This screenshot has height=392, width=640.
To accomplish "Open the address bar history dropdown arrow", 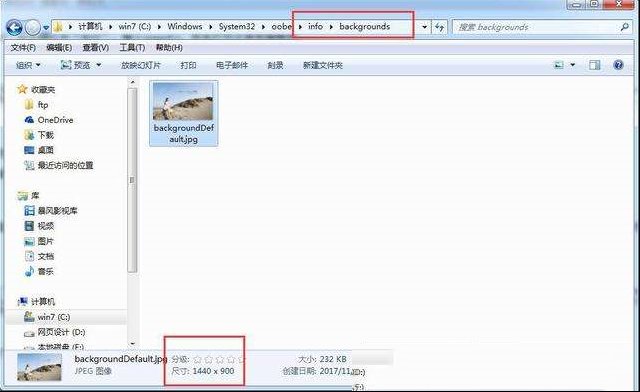I will (424, 27).
